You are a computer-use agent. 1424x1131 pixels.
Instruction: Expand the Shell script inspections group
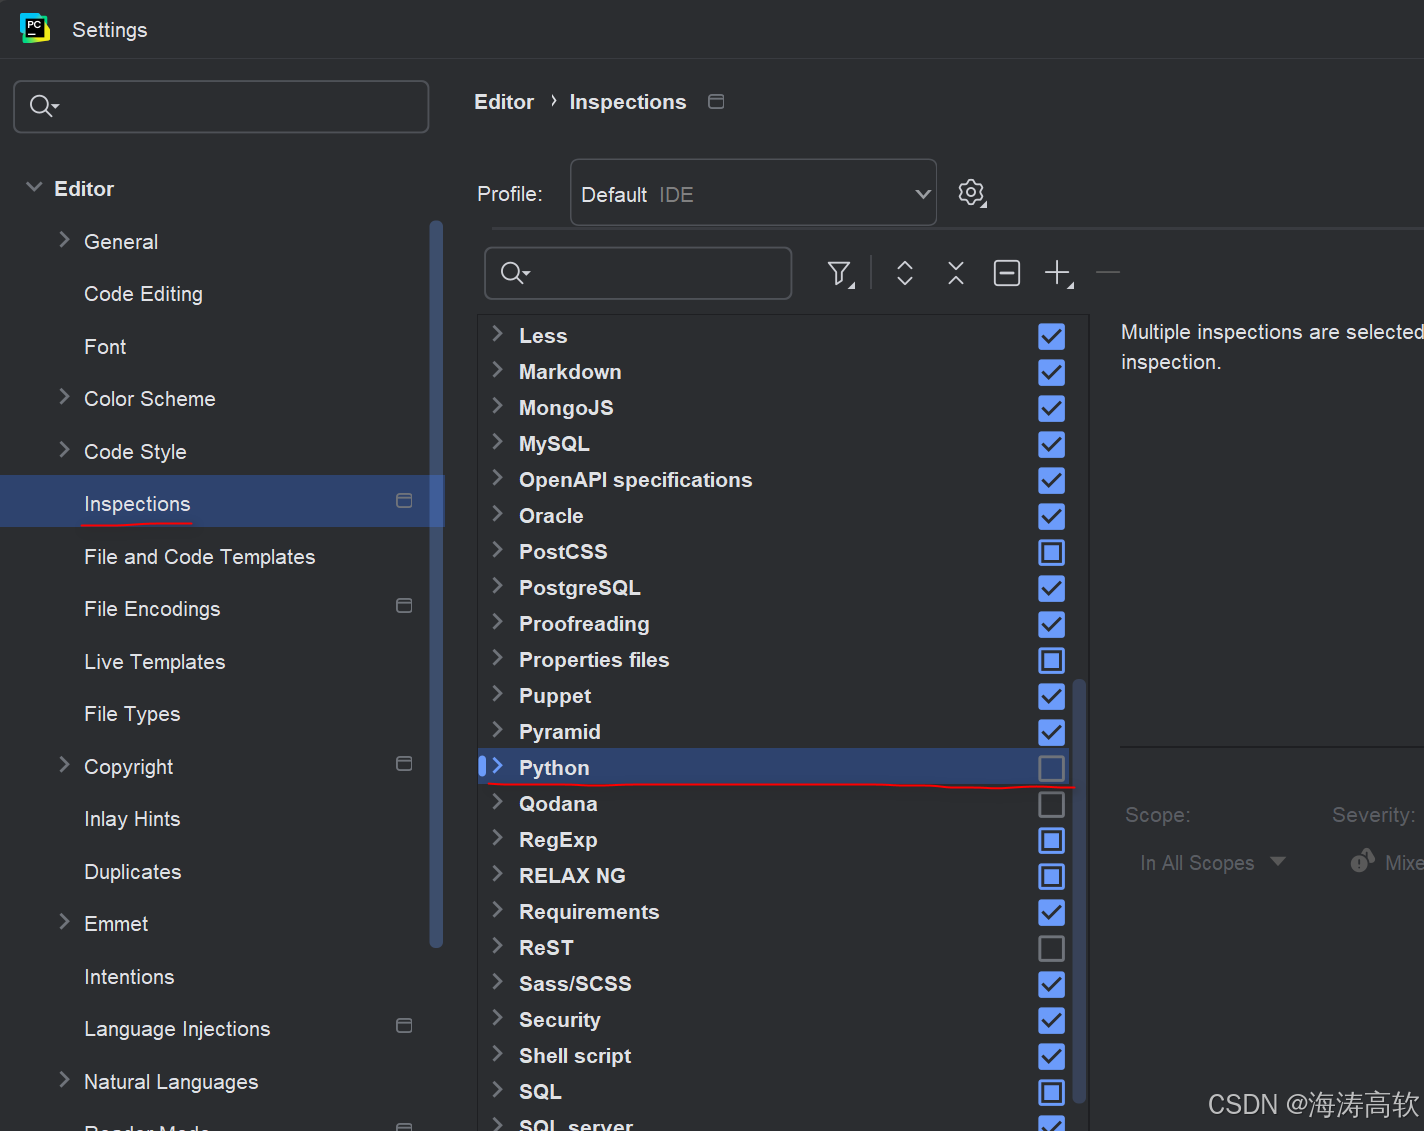coord(497,1054)
